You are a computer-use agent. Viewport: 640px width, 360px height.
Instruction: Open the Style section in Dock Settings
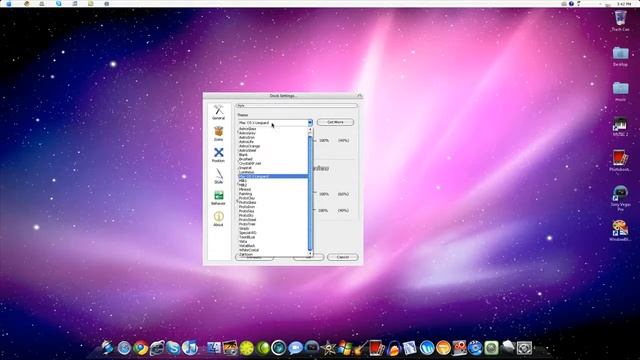coord(219,176)
